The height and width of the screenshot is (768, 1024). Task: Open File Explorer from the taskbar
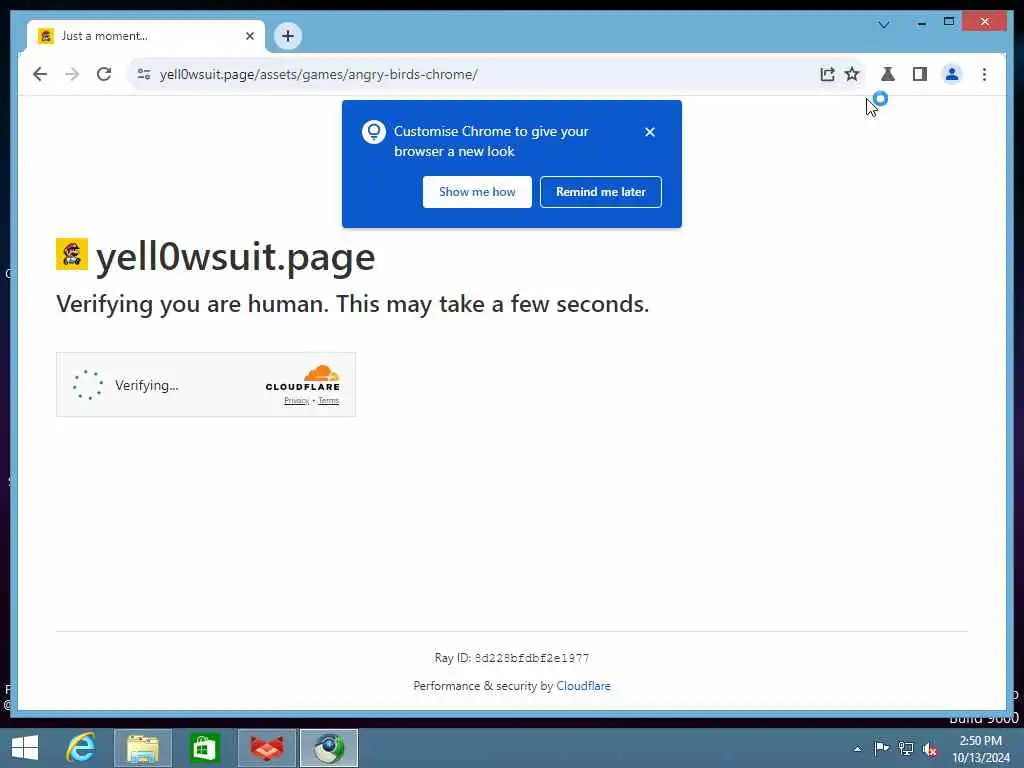(143, 748)
